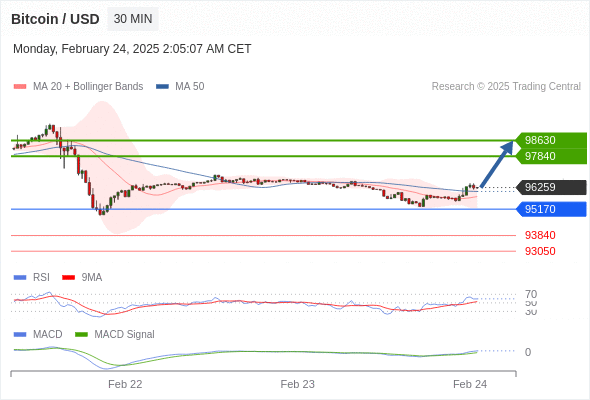Select the 98630 green resistance label
The width and height of the screenshot is (590, 400).
[x=551, y=140]
